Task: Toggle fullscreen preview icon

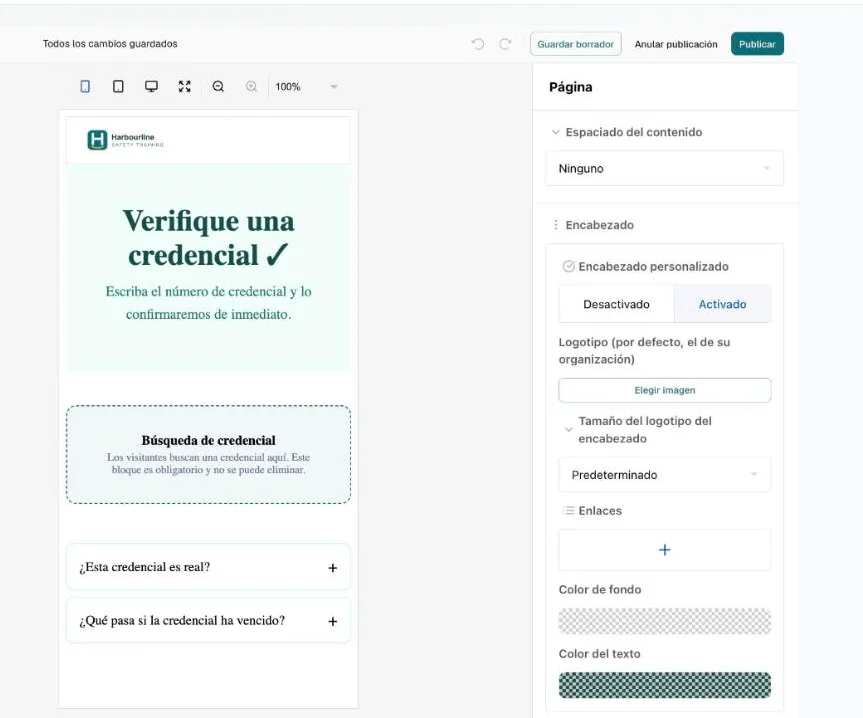Action: (184, 86)
